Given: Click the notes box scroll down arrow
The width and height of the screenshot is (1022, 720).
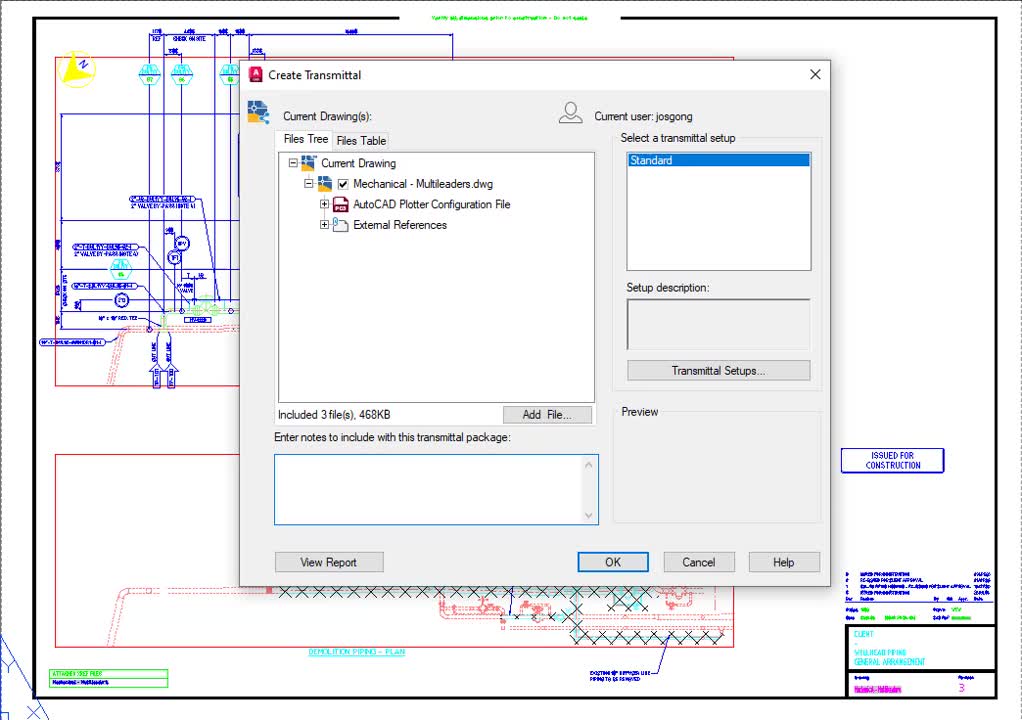Looking at the screenshot, I should pyautogui.click(x=589, y=515).
